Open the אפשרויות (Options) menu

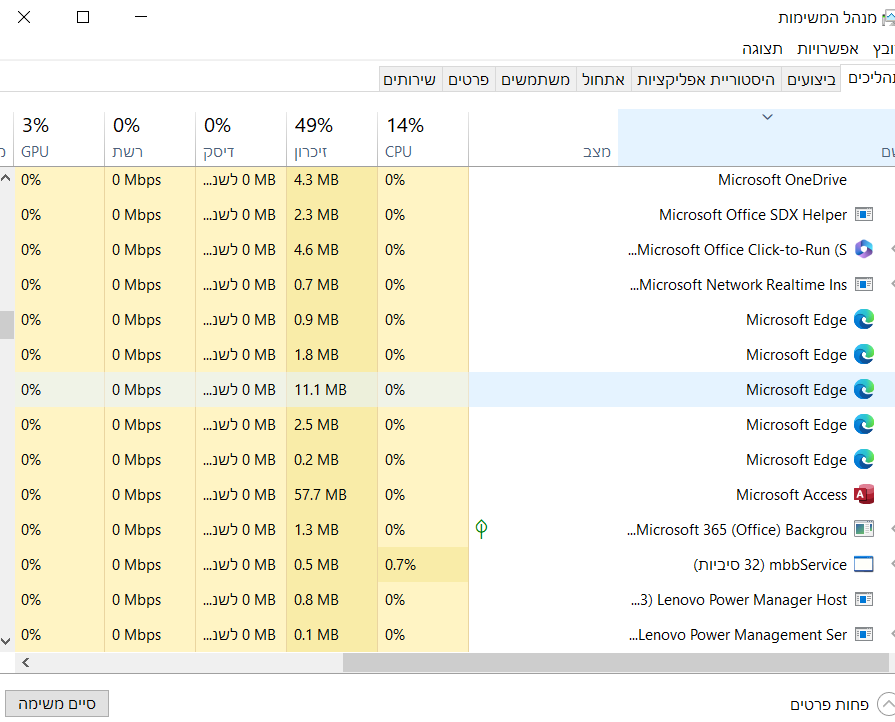coord(828,48)
